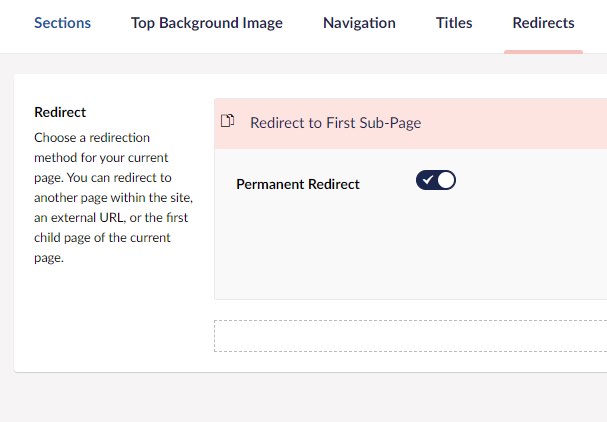607x422 pixels.
Task: Open the Top Background Image tab
Action: coord(207,23)
